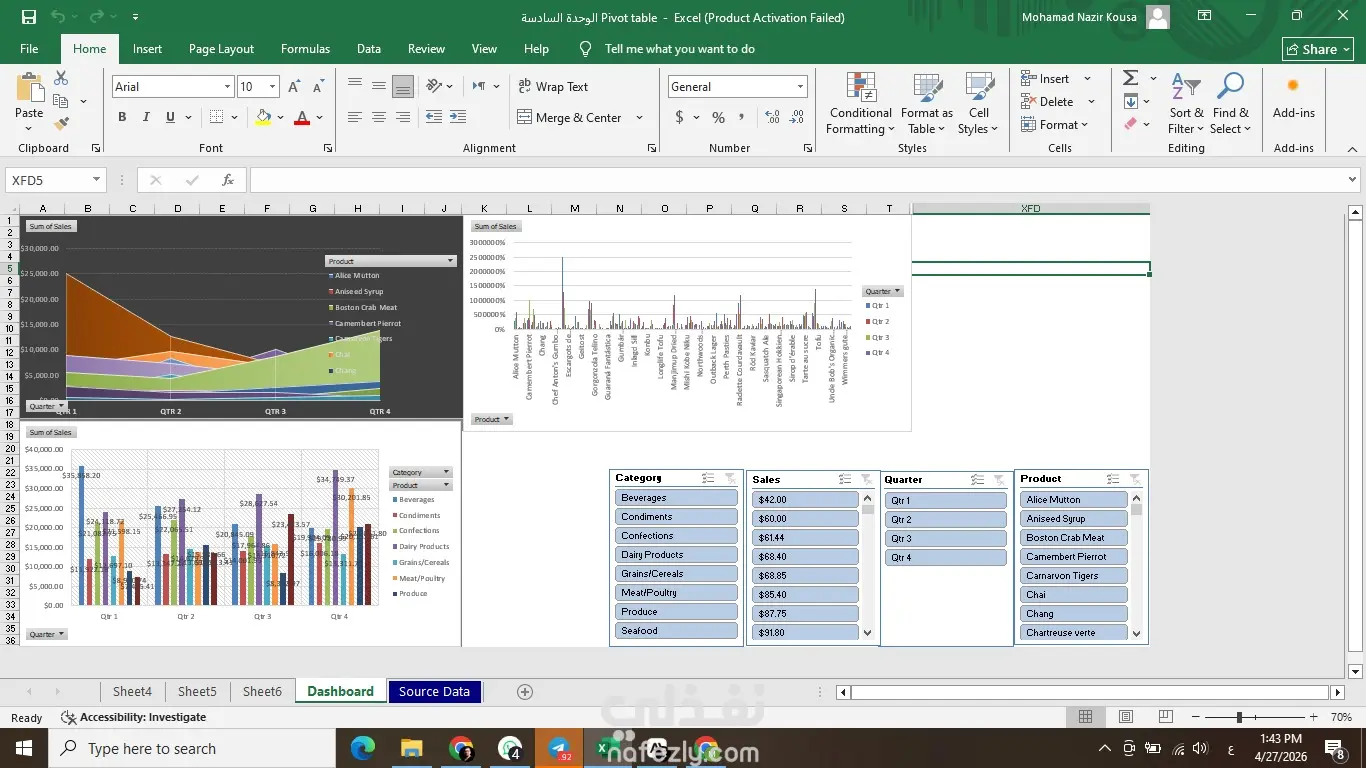Enable multi-select on Category slicer
This screenshot has width=1366, height=768.
[x=708, y=479]
